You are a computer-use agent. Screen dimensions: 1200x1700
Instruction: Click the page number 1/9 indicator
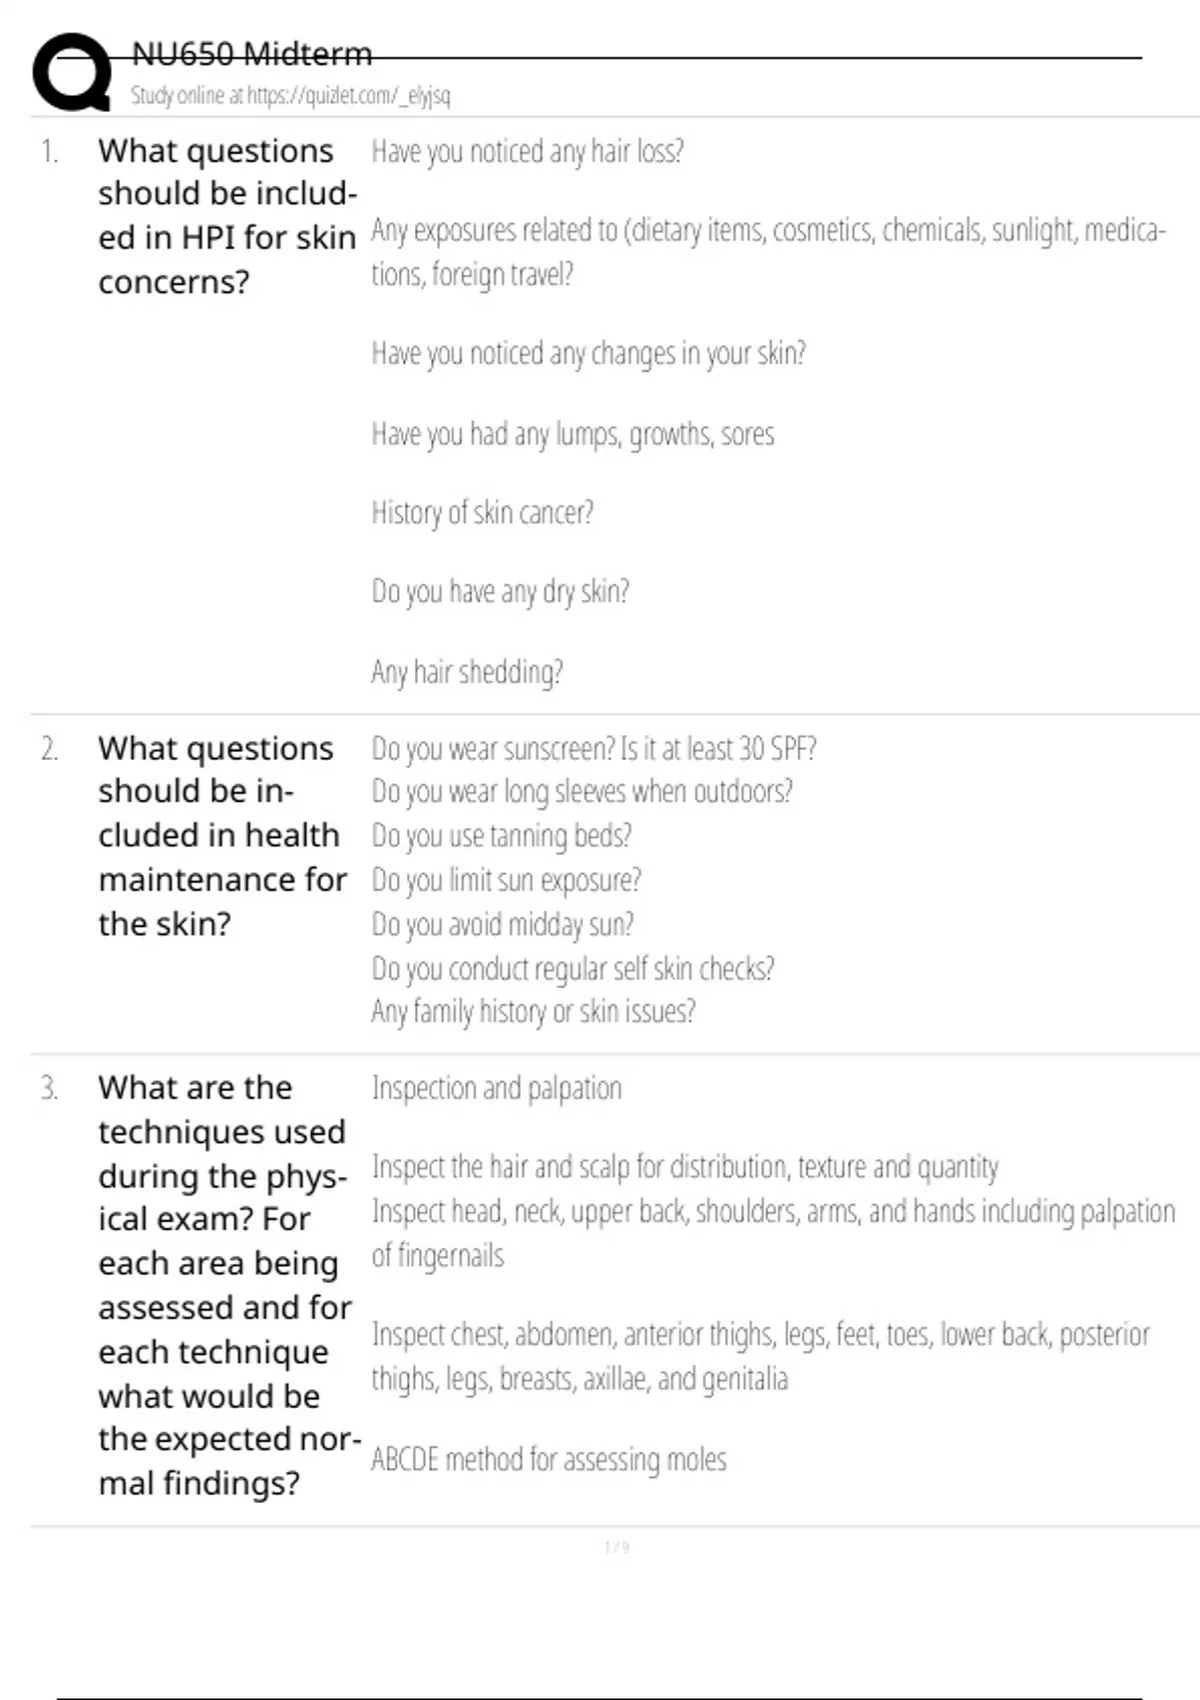(617, 1547)
